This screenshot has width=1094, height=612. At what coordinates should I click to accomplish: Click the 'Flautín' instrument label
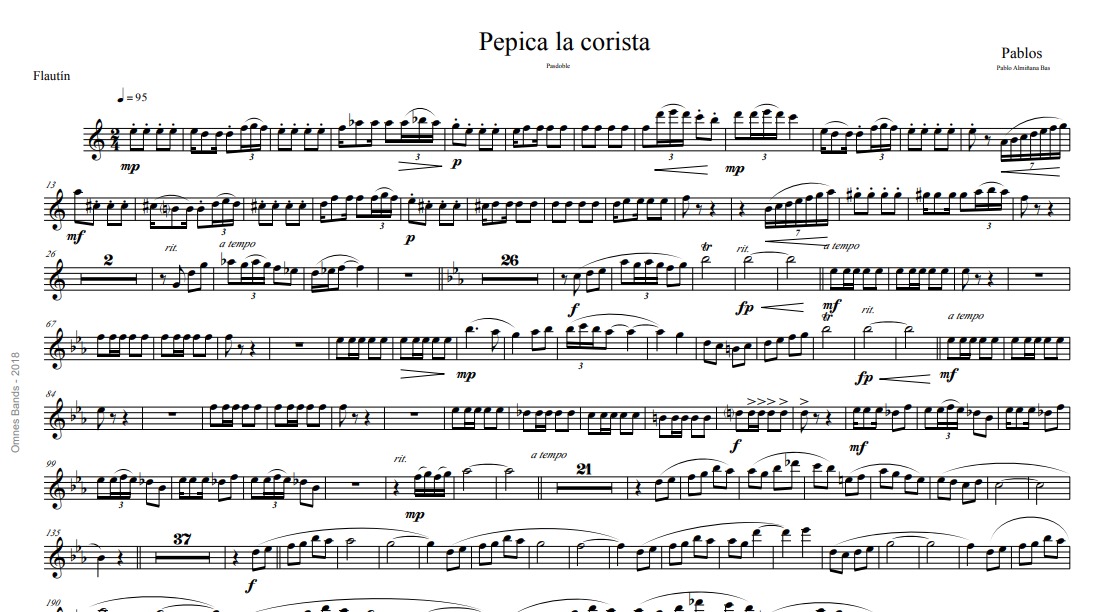click(52, 75)
